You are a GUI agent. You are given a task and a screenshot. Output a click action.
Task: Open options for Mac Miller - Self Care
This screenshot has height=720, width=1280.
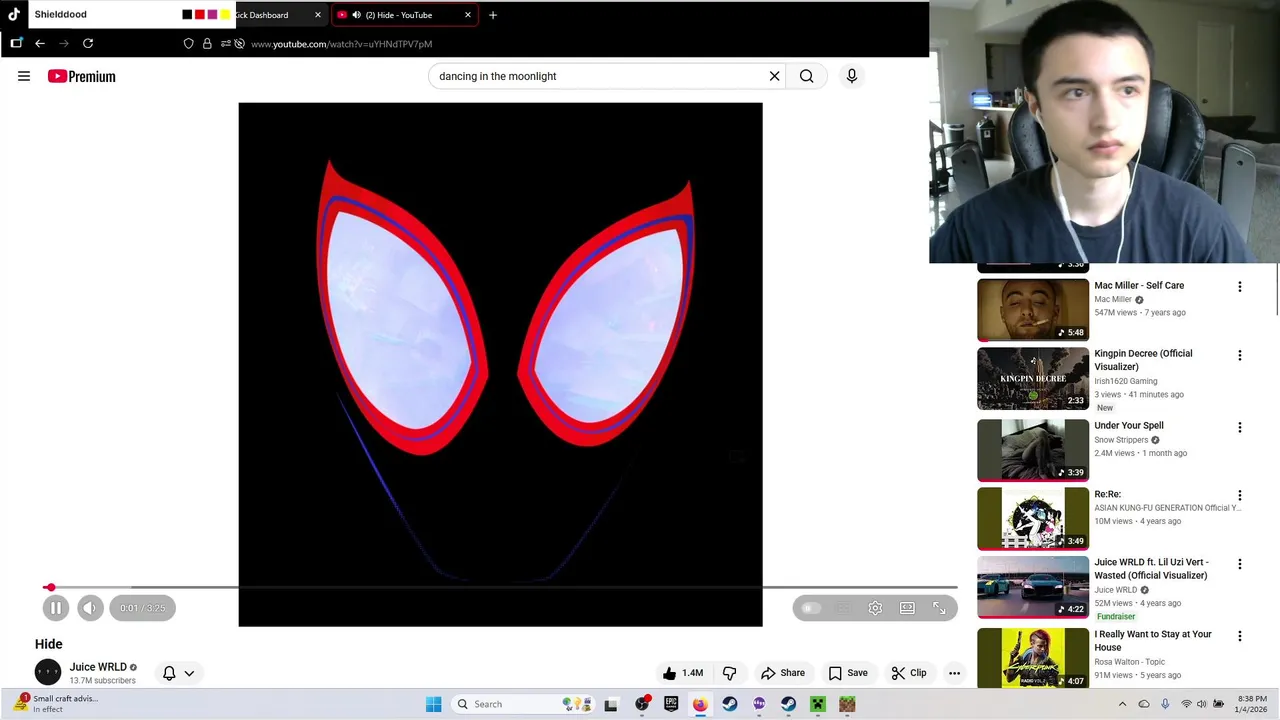[x=1240, y=287]
